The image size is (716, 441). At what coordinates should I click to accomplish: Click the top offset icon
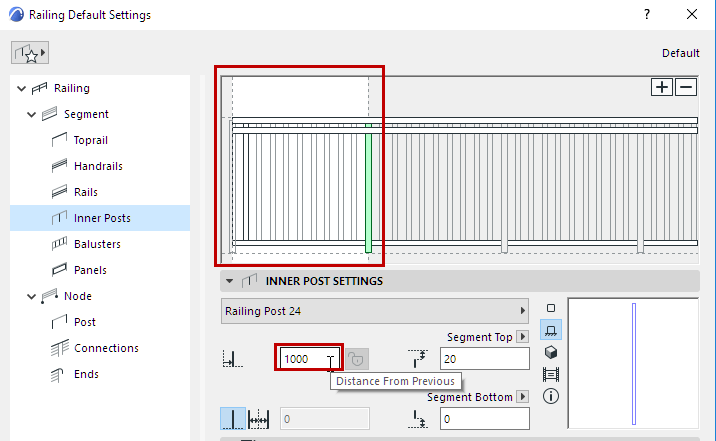point(418,359)
